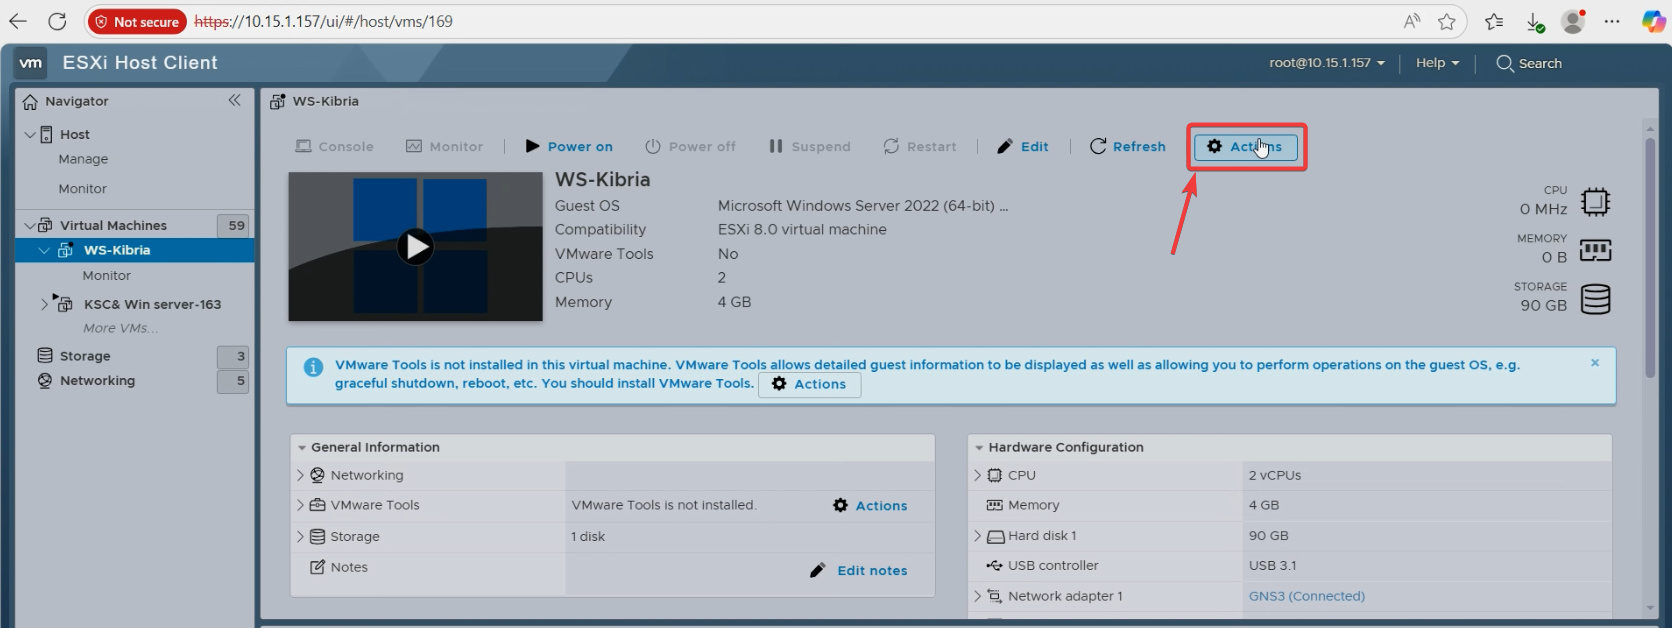Select Networking in the Navigator
Image resolution: width=1672 pixels, height=628 pixels.
(x=97, y=380)
